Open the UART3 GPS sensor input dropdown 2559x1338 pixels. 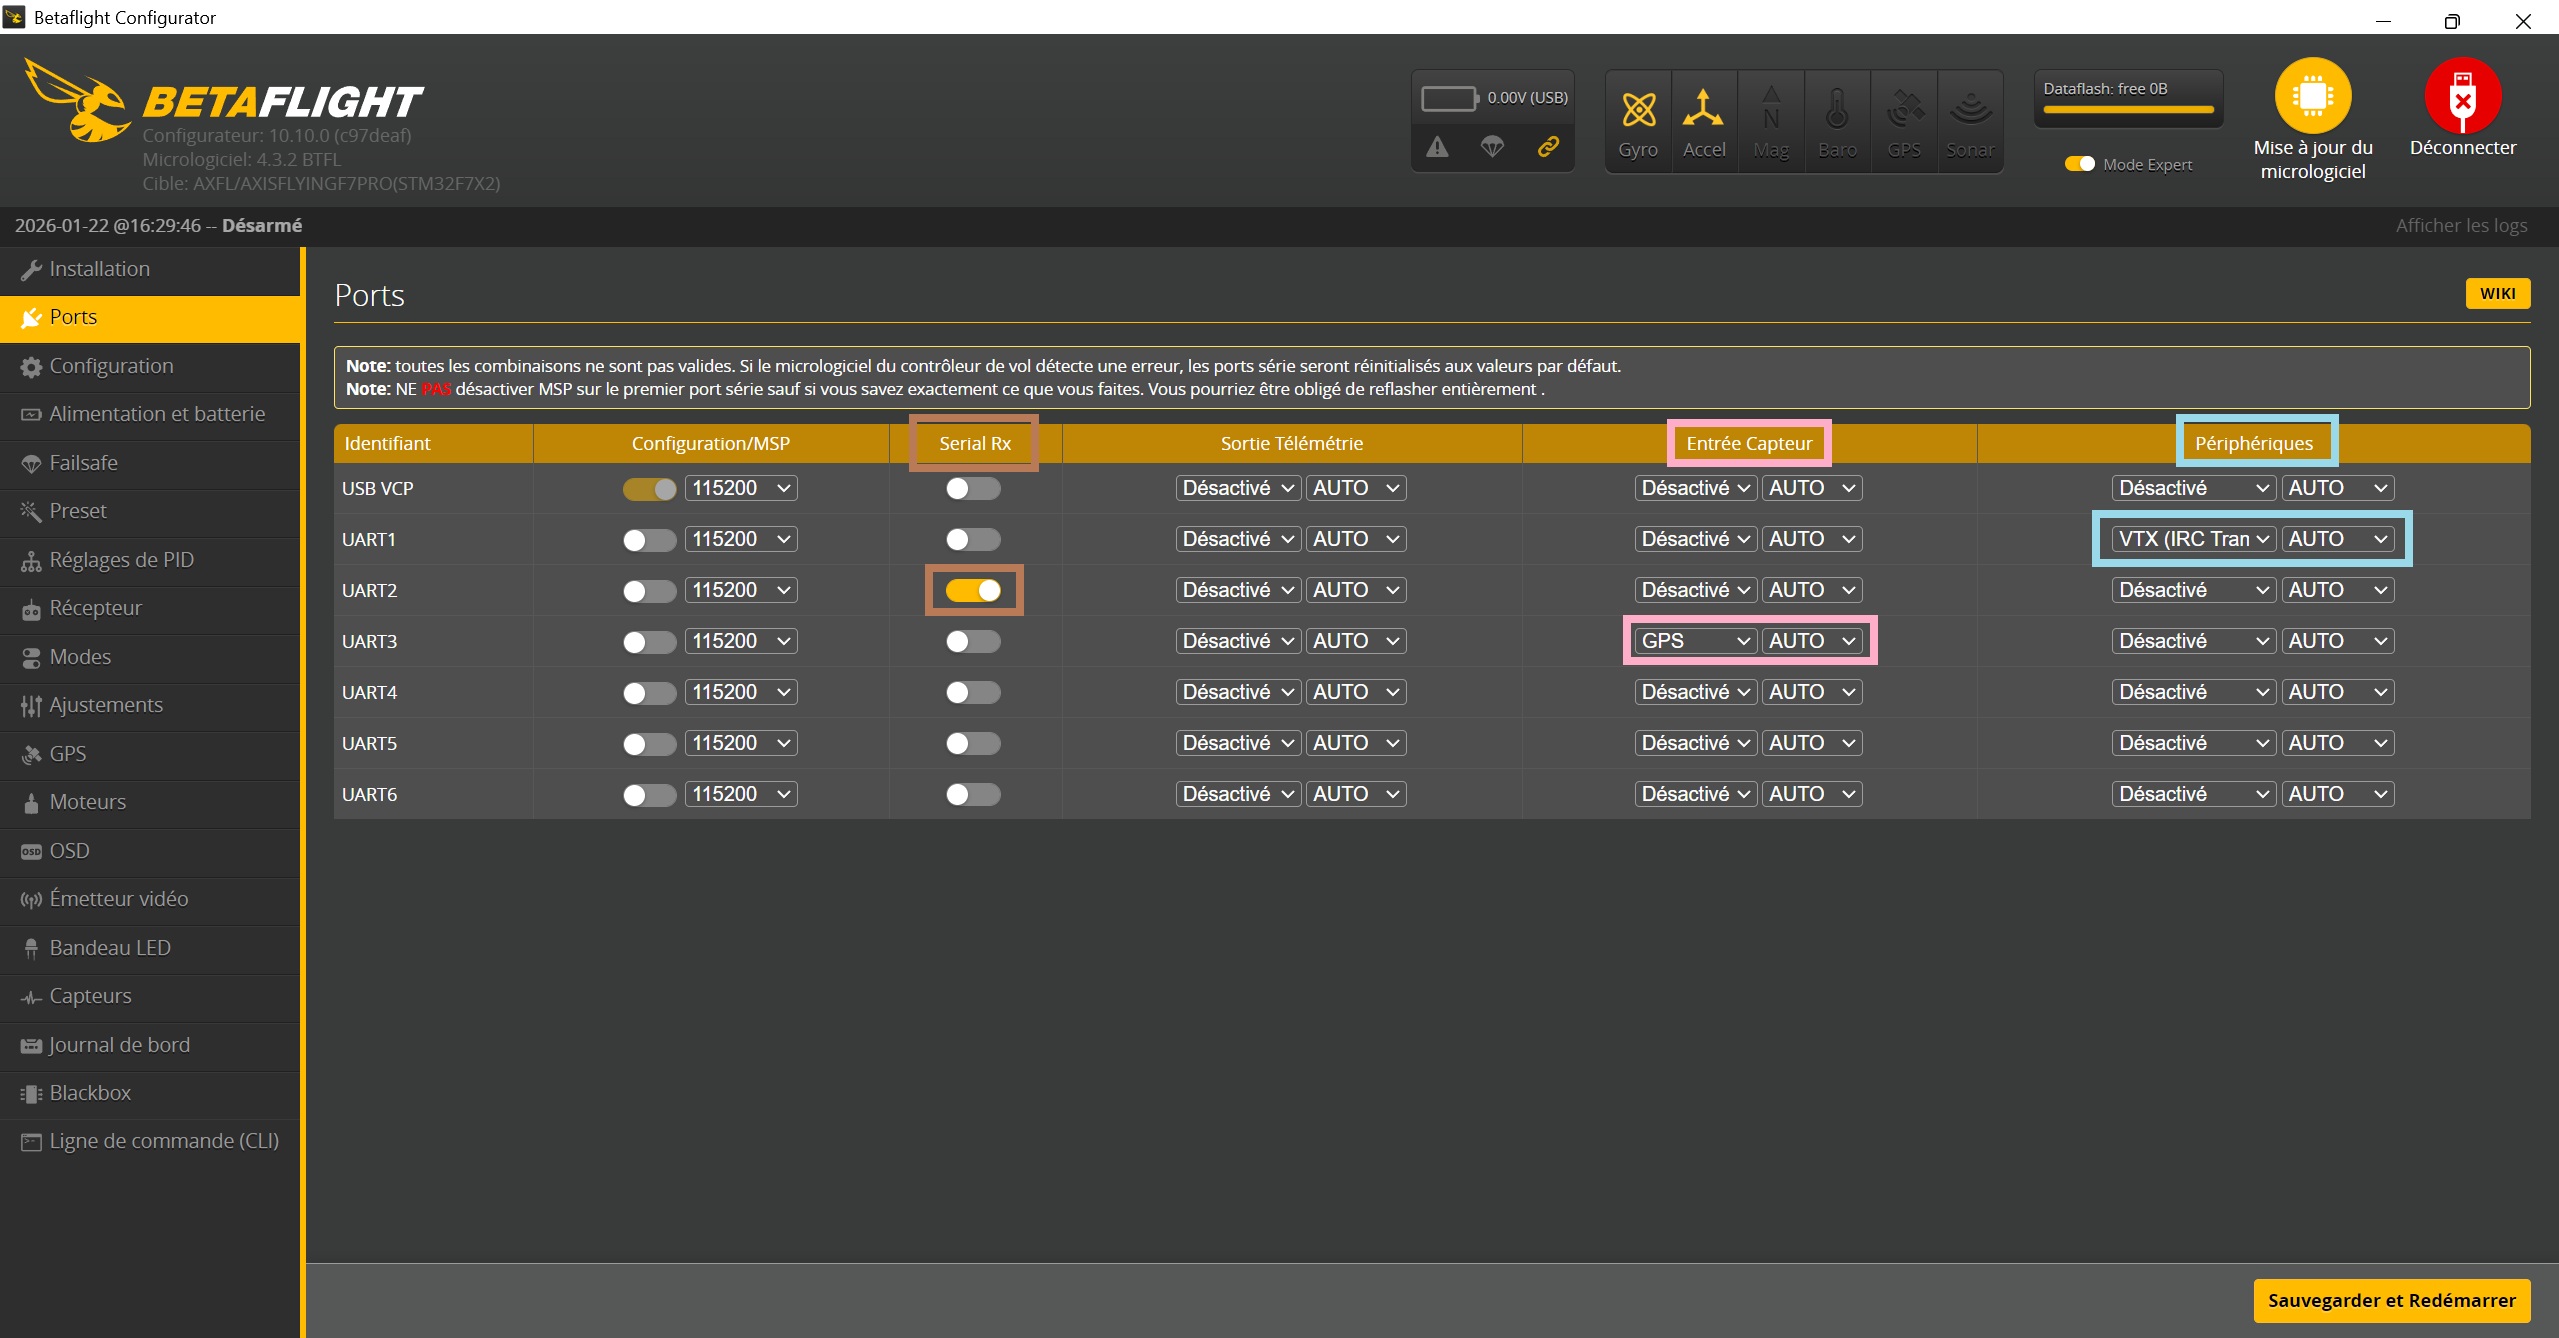pos(1695,641)
